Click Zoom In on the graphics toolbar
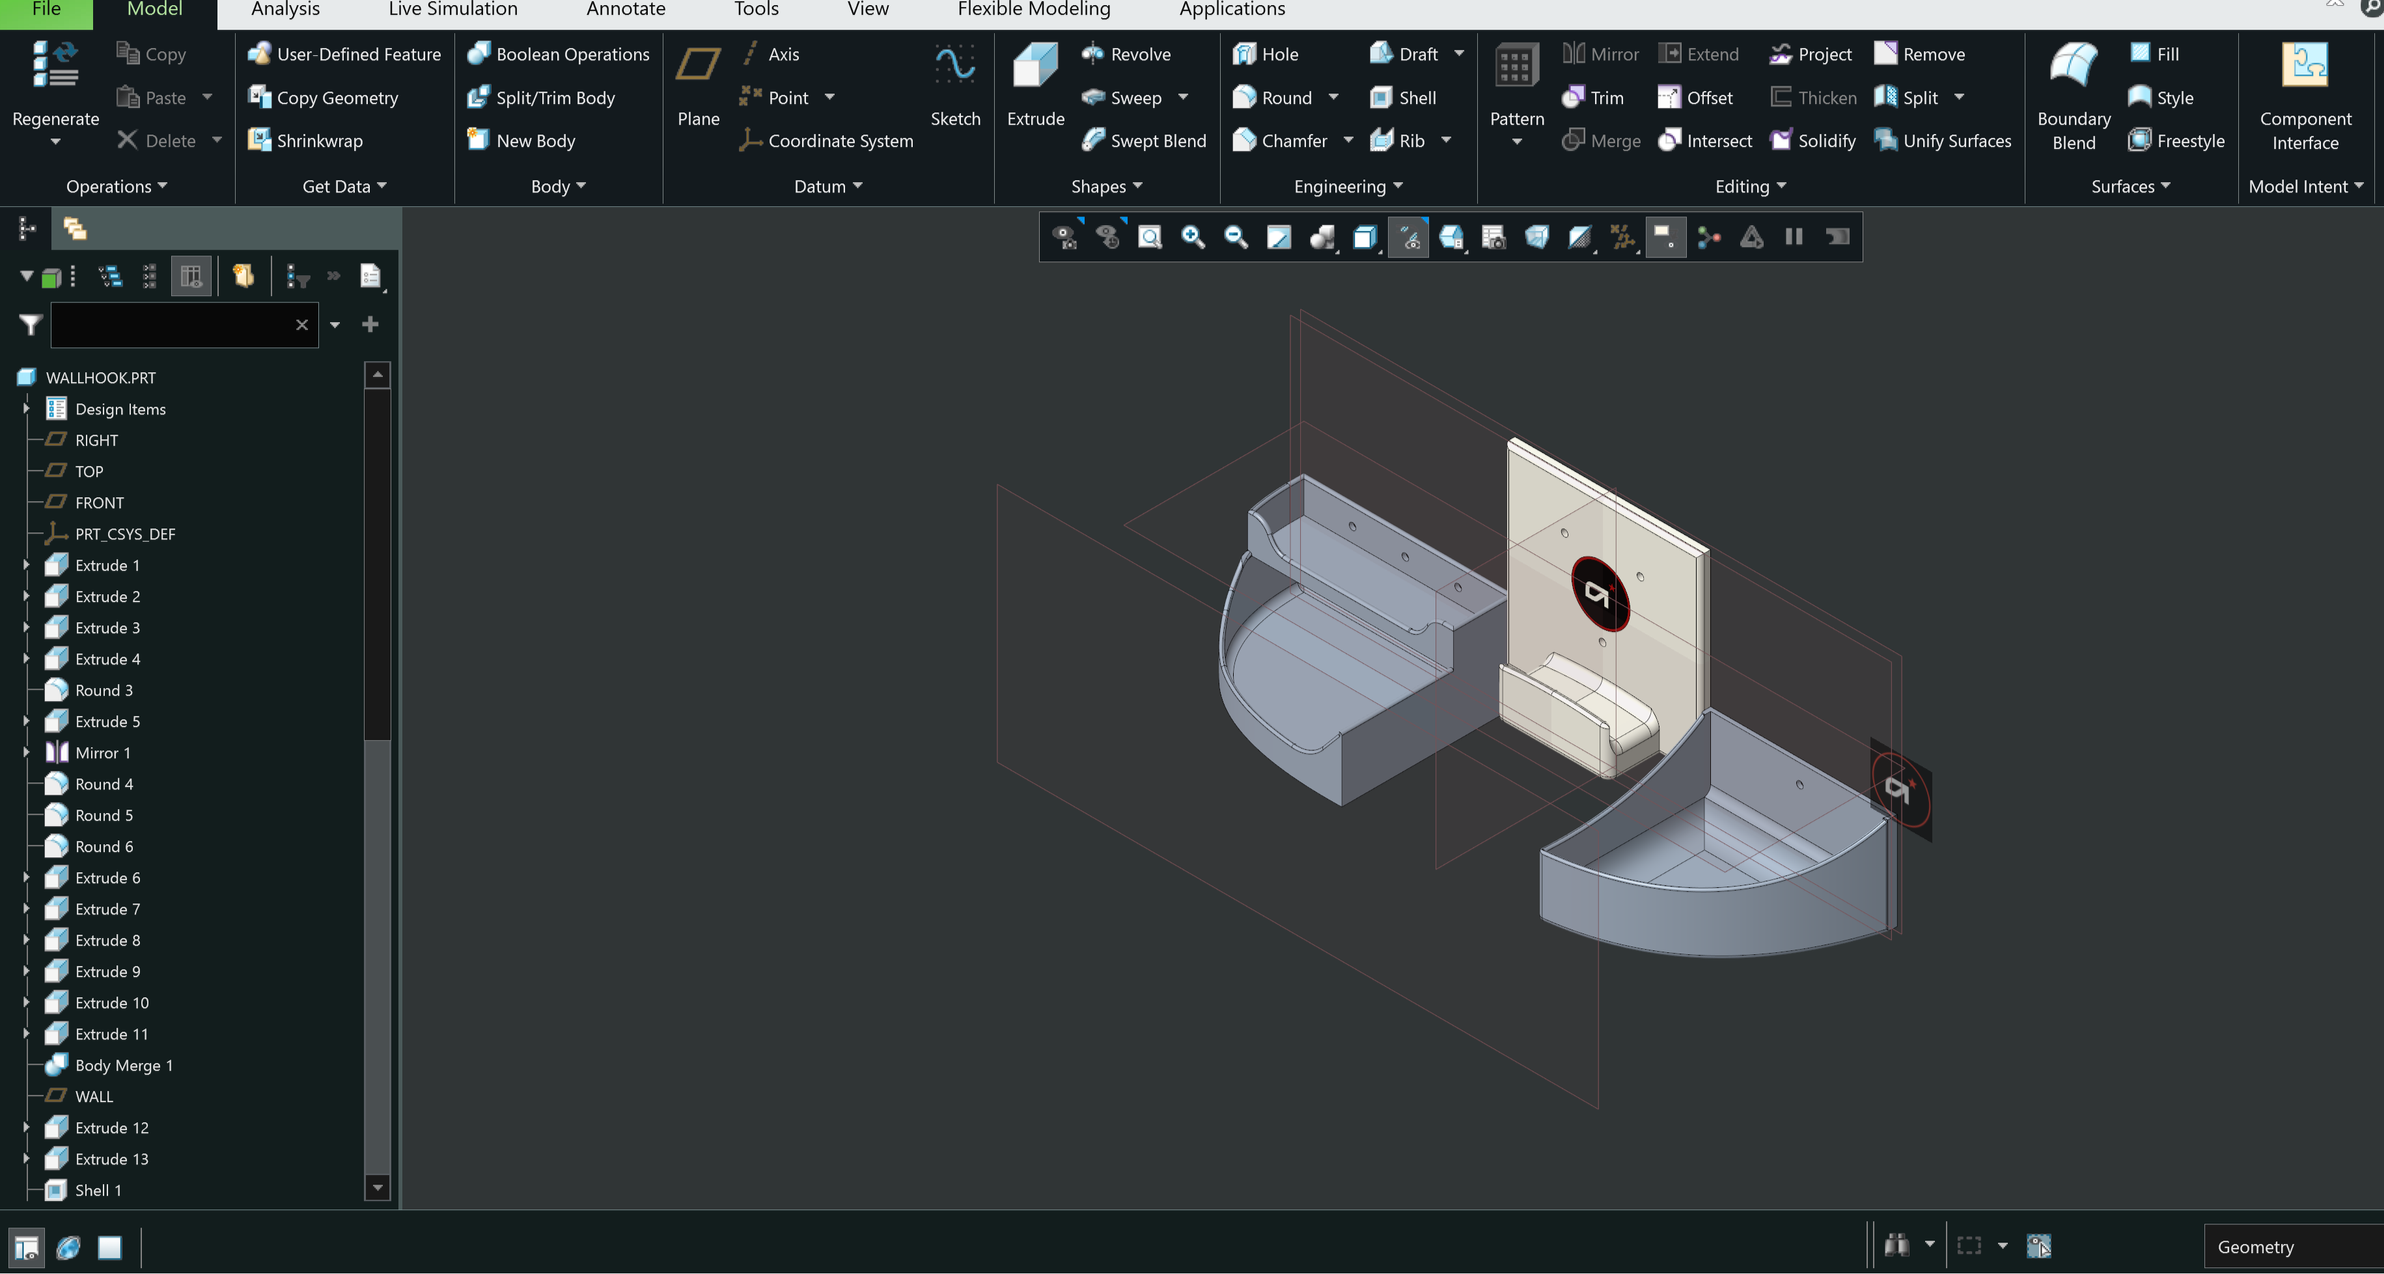 click(1192, 237)
